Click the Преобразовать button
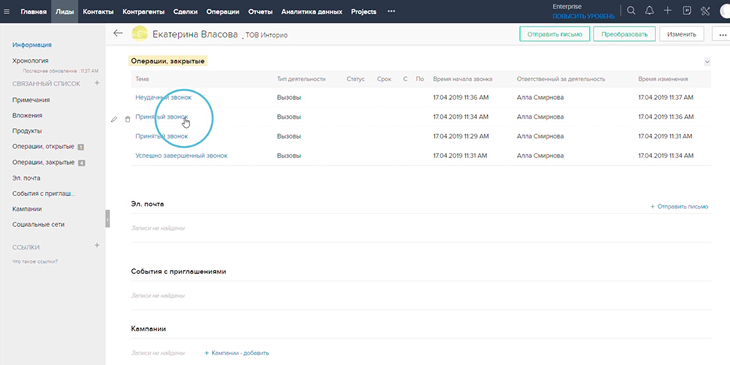This screenshot has width=730, height=365. point(624,34)
